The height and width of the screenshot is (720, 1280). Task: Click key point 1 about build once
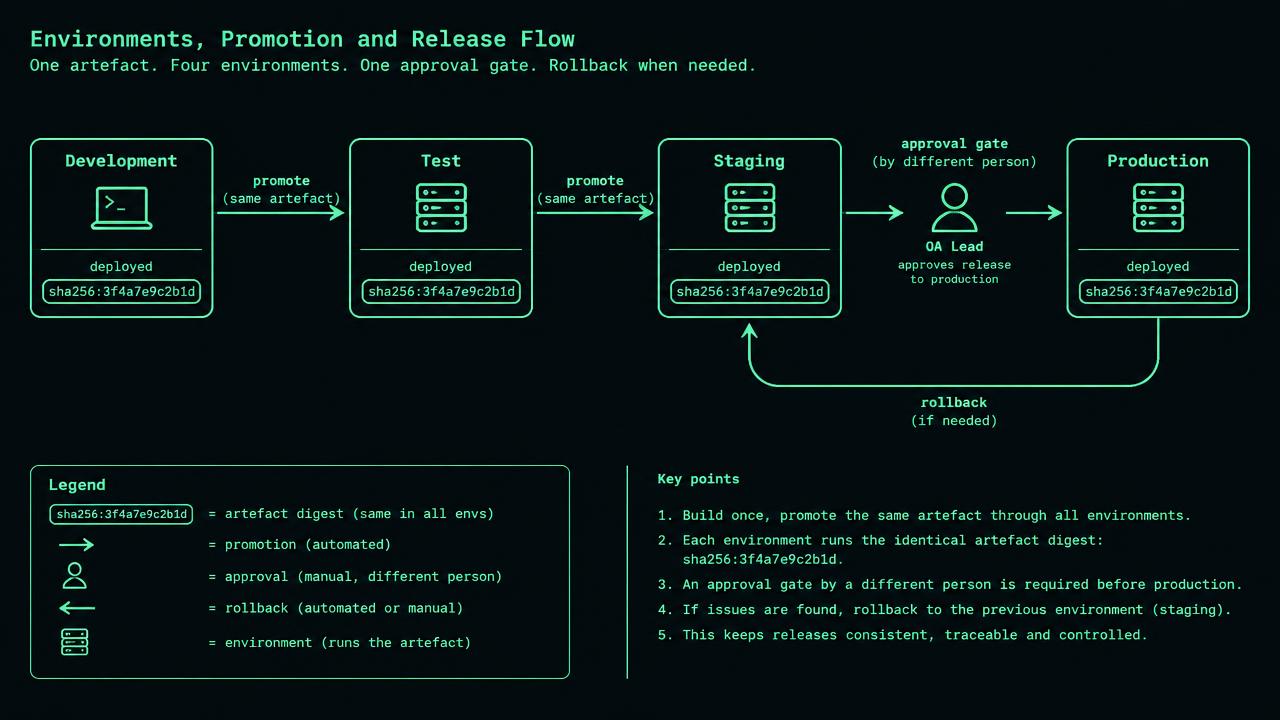(924, 516)
